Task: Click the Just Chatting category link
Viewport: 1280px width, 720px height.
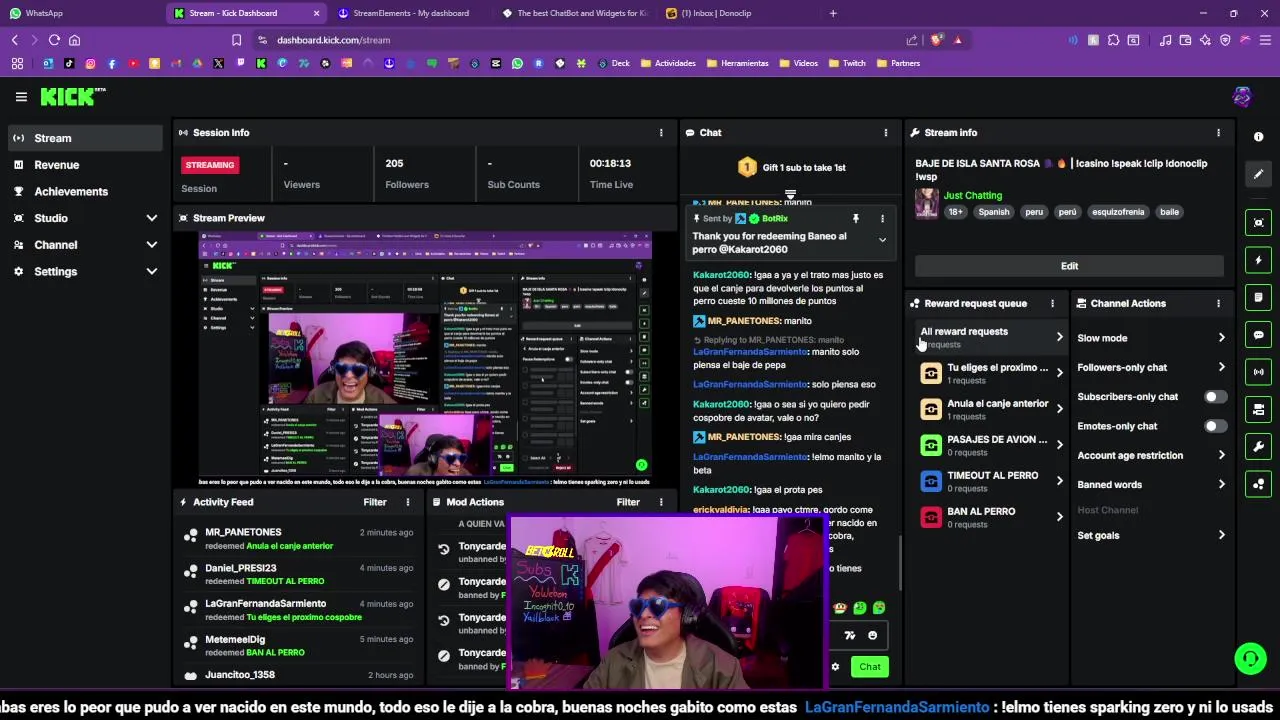Action: [x=973, y=195]
